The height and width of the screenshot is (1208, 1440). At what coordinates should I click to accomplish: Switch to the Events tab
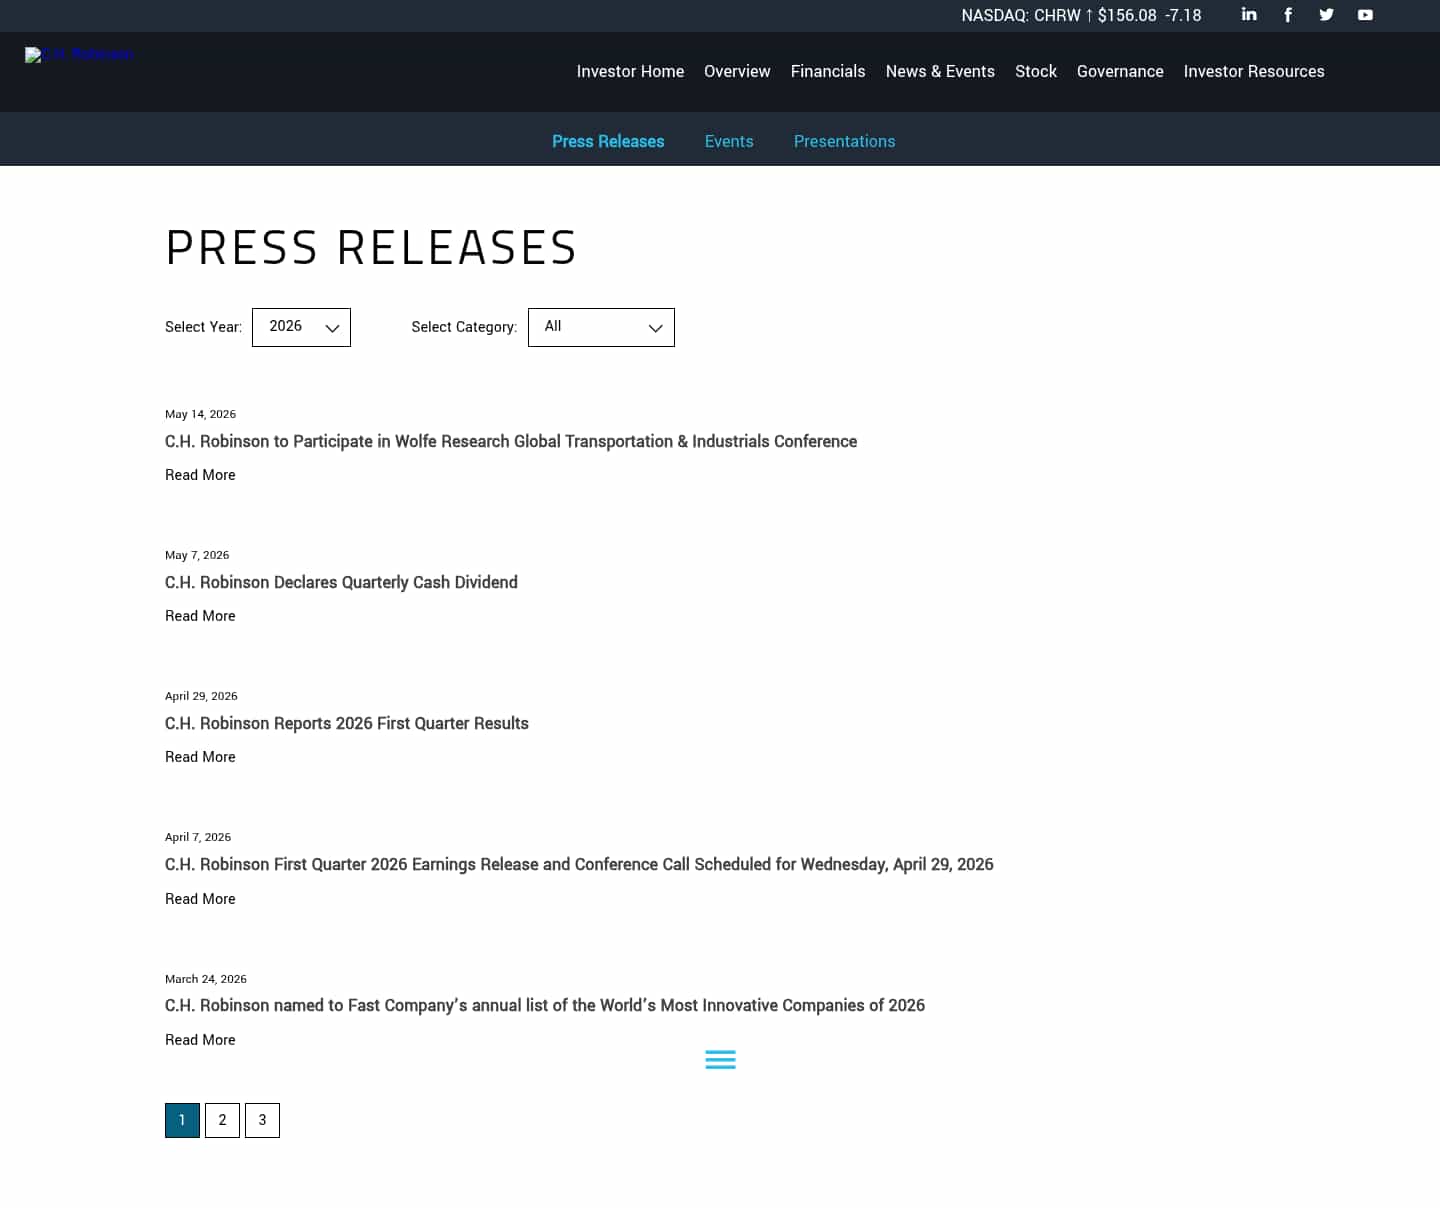(x=729, y=141)
